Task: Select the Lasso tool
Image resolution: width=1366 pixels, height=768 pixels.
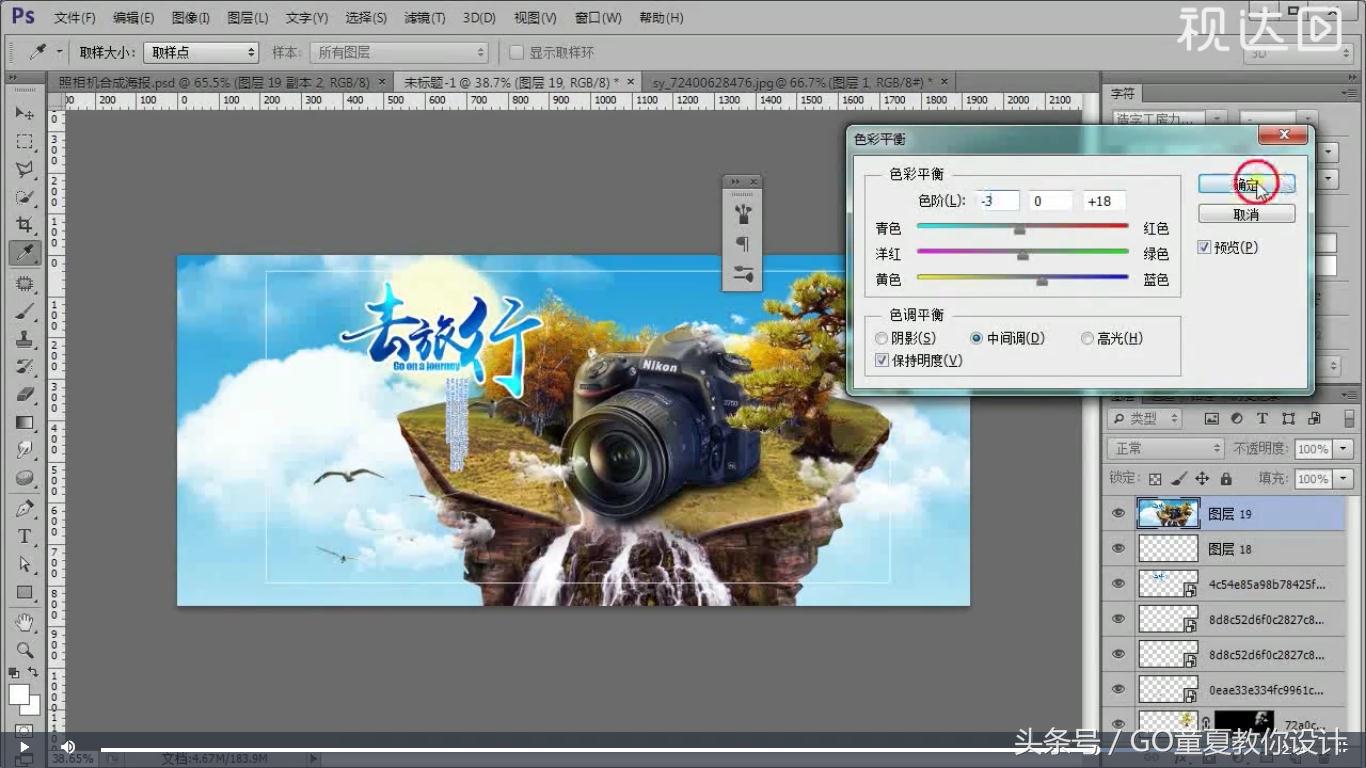Action: [x=25, y=169]
